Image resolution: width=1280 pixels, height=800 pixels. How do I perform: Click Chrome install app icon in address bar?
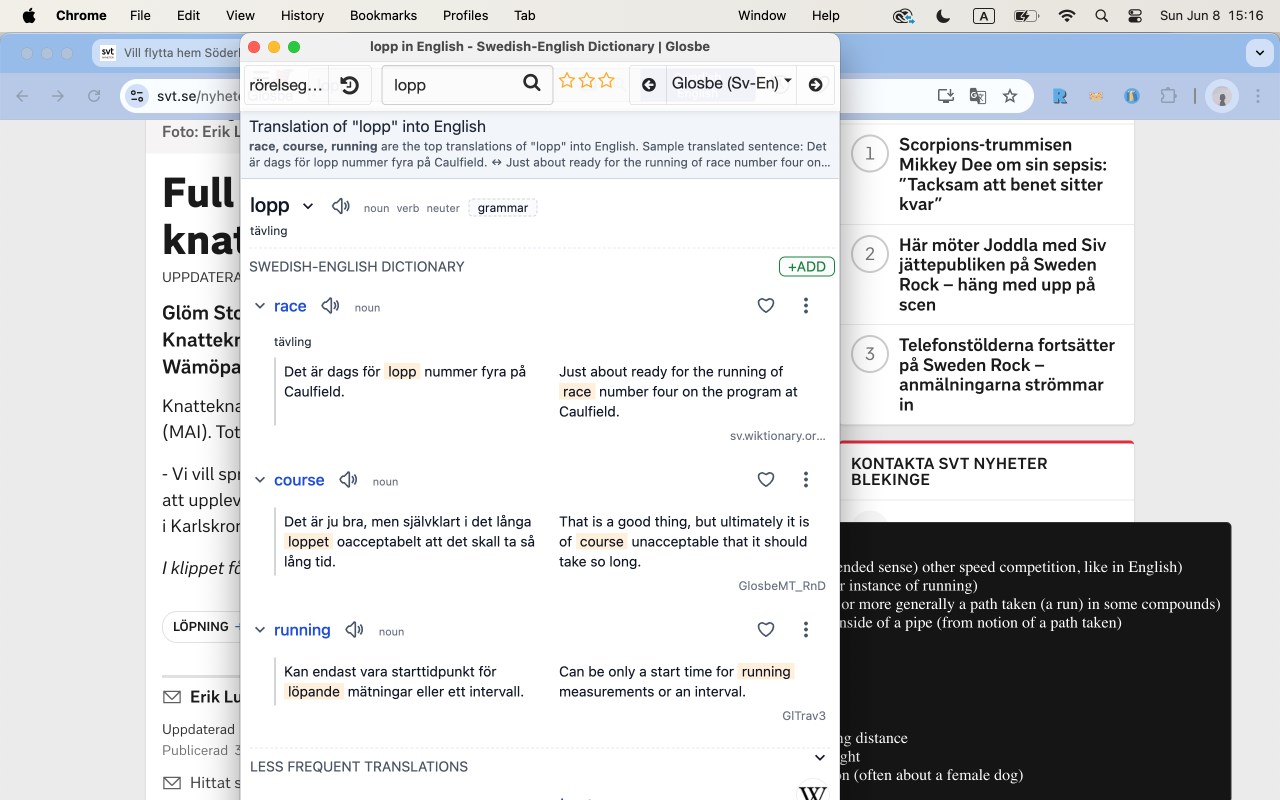point(945,96)
